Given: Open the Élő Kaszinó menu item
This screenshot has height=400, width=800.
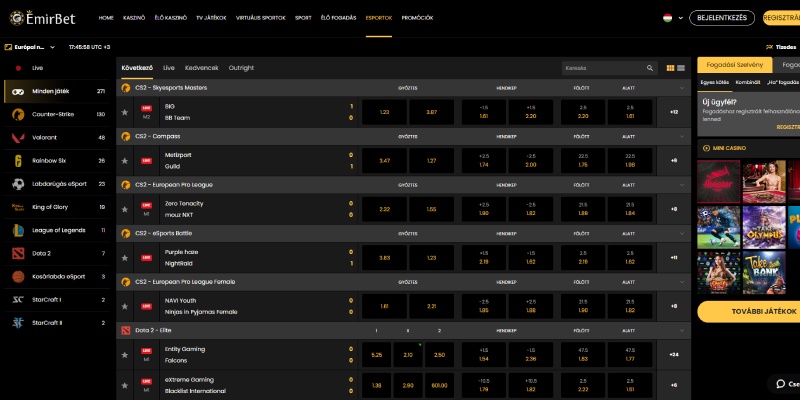Looking at the screenshot, I should click(x=170, y=18).
